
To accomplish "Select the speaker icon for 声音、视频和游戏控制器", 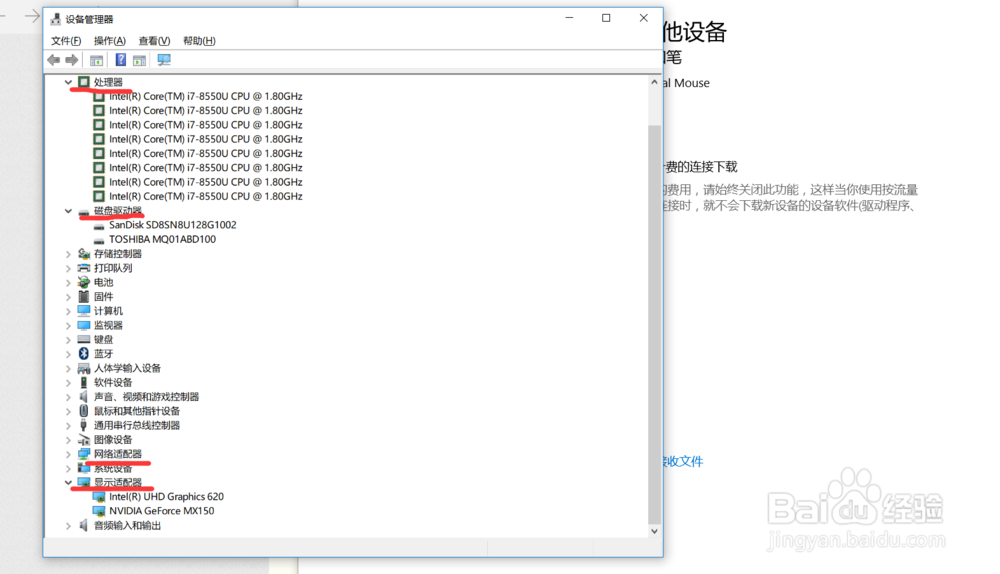I will [x=84, y=397].
